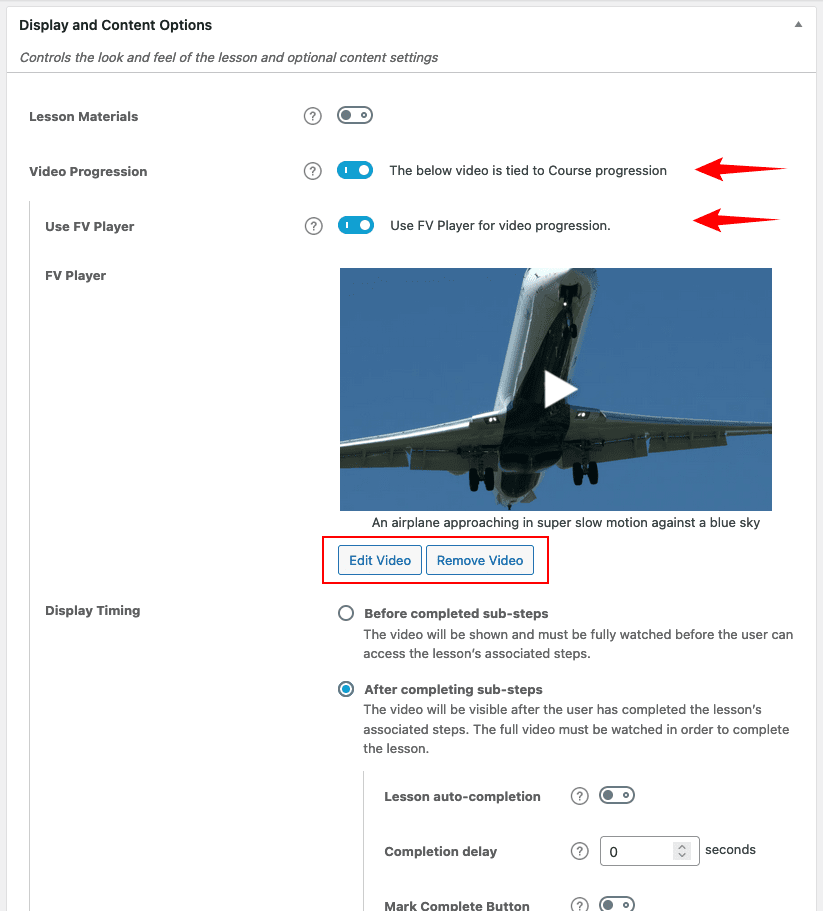Turn off the Use FV Player switch
The width and height of the screenshot is (823, 911).
pos(355,225)
